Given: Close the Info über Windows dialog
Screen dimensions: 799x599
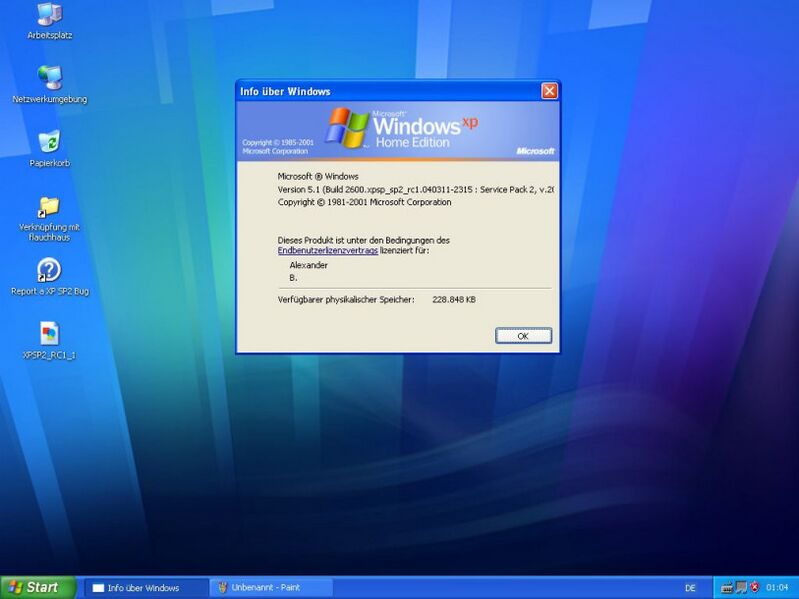Looking at the screenshot, I should click(549, 91).
